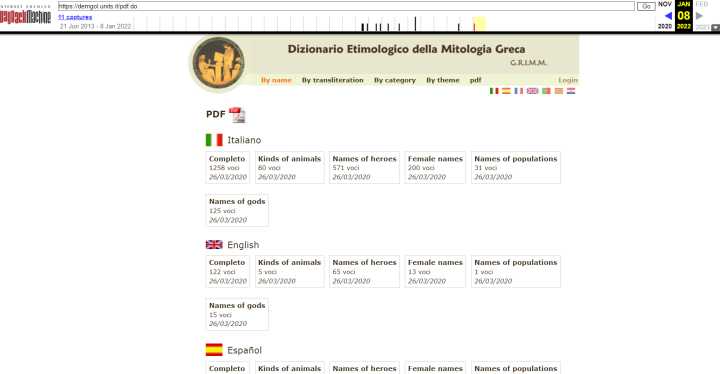
Task: Click the Dizionario Etimologico della Mitologia Greca title
Action: [406, 49]
